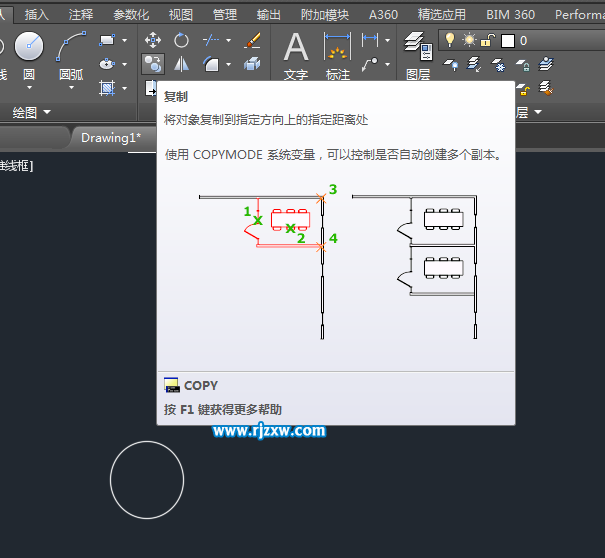Select the Dimension (标注) tool

(338, 54)
